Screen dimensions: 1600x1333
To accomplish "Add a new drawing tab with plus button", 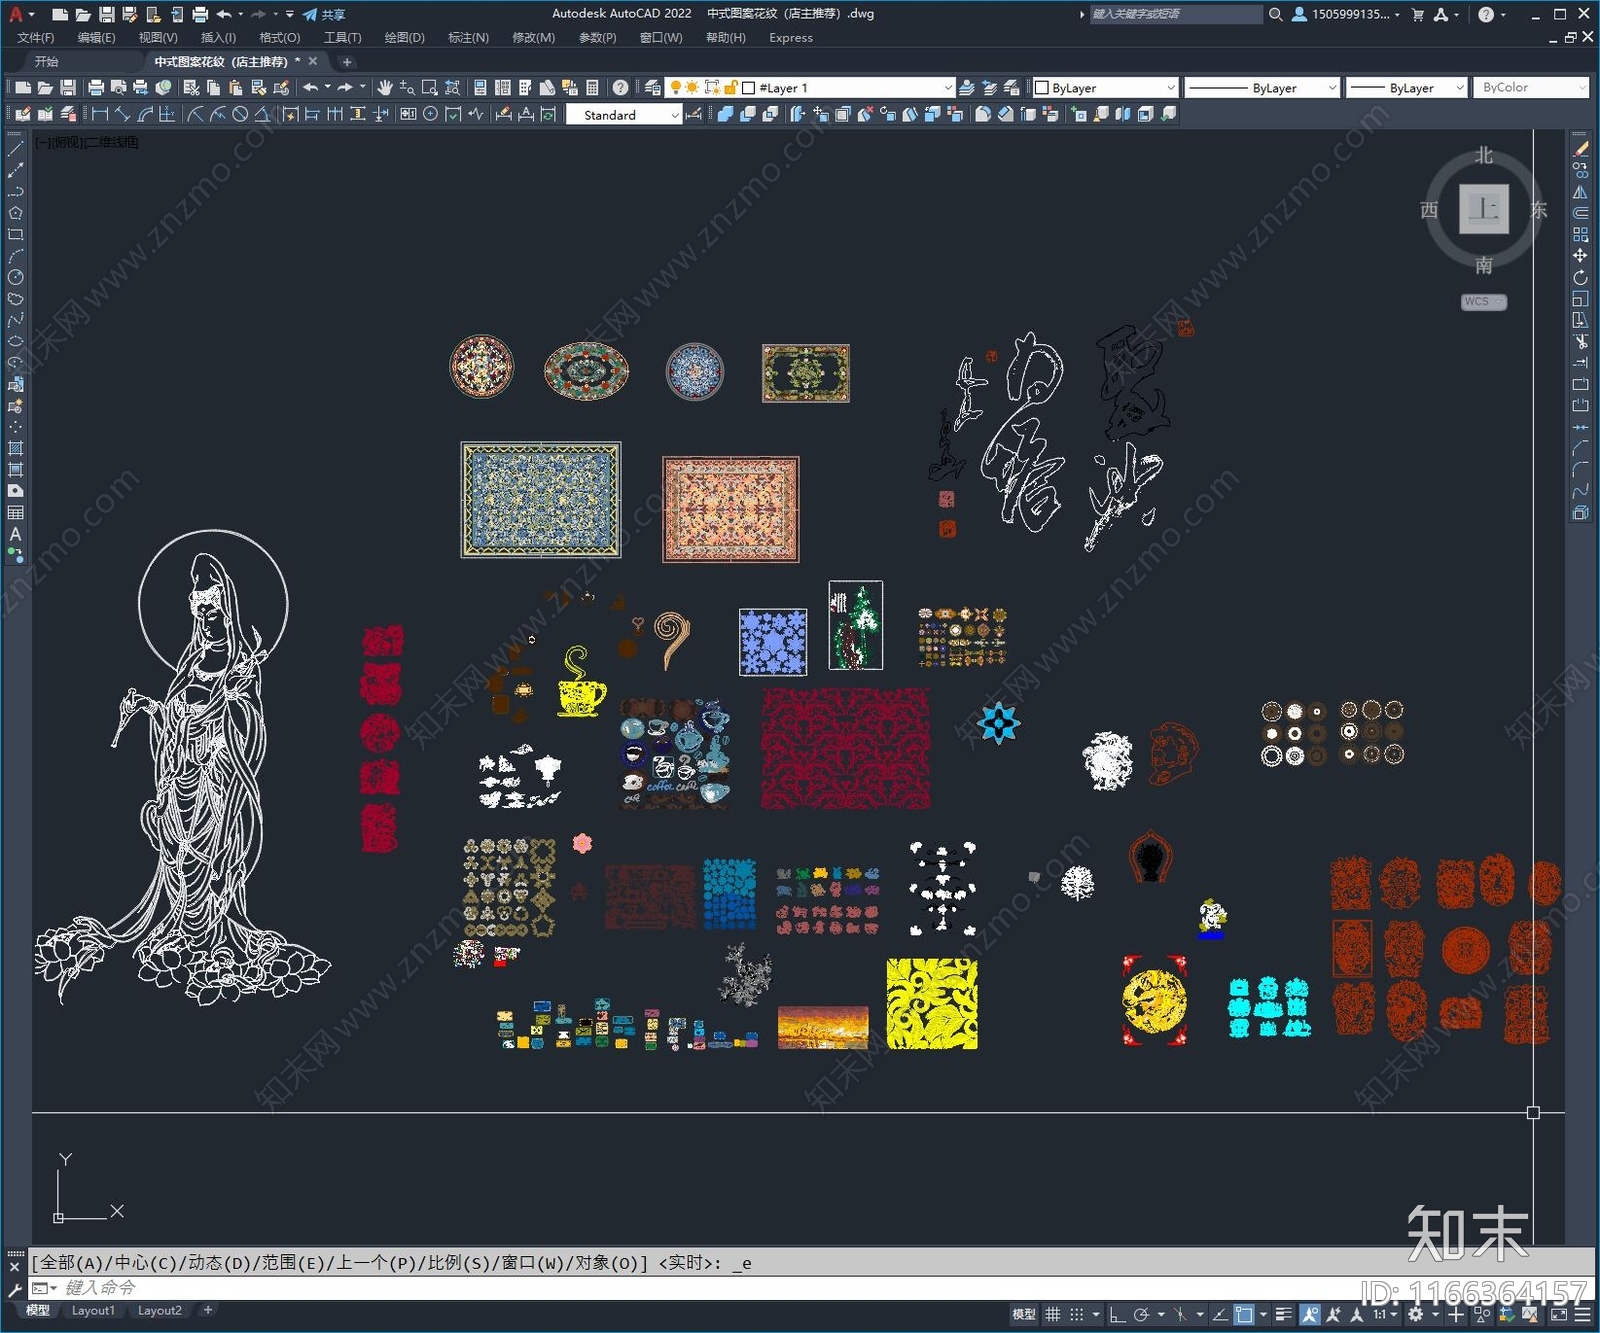I will pos(347,62).
